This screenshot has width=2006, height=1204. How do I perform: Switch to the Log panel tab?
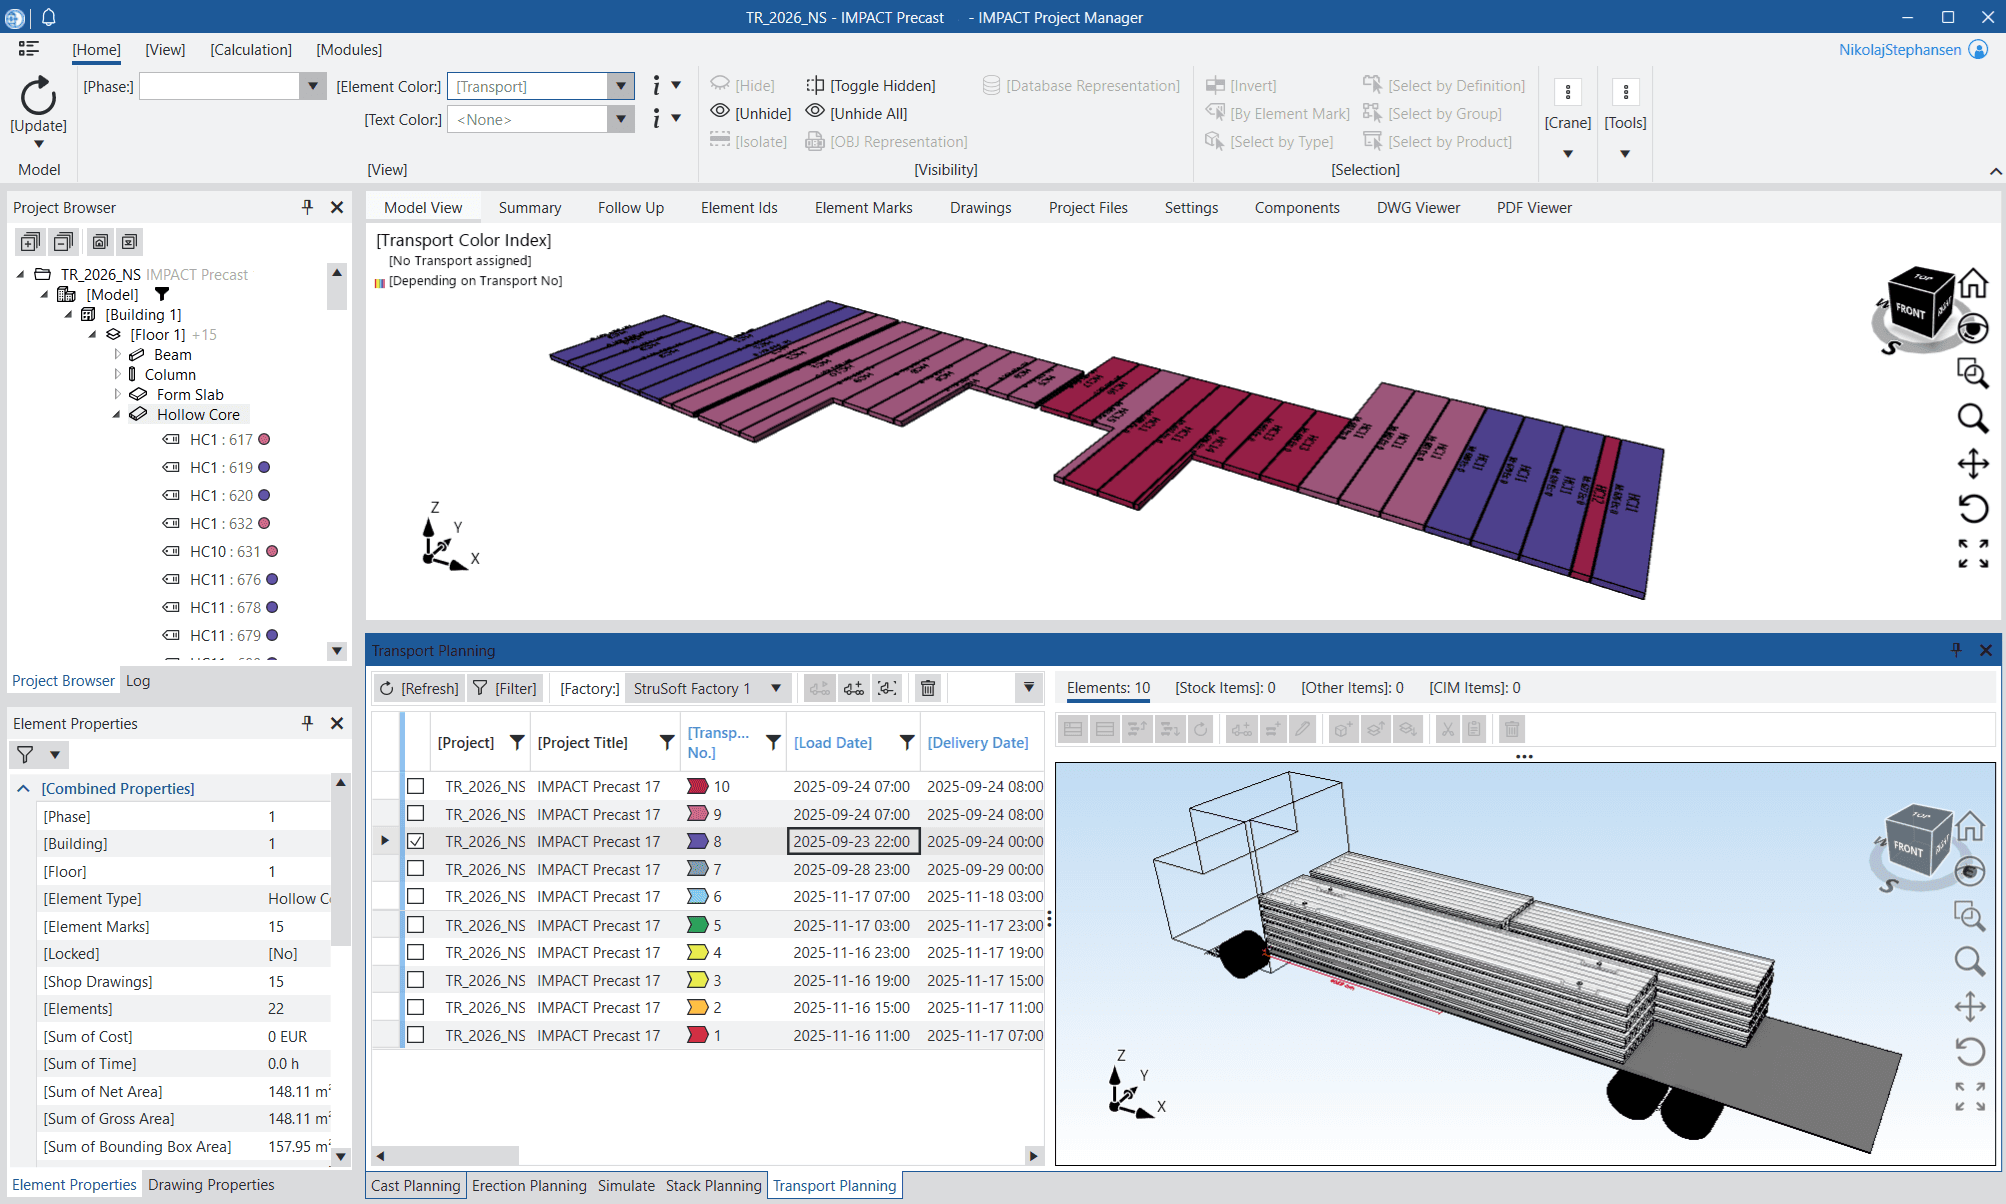click(x=138, y=680)
